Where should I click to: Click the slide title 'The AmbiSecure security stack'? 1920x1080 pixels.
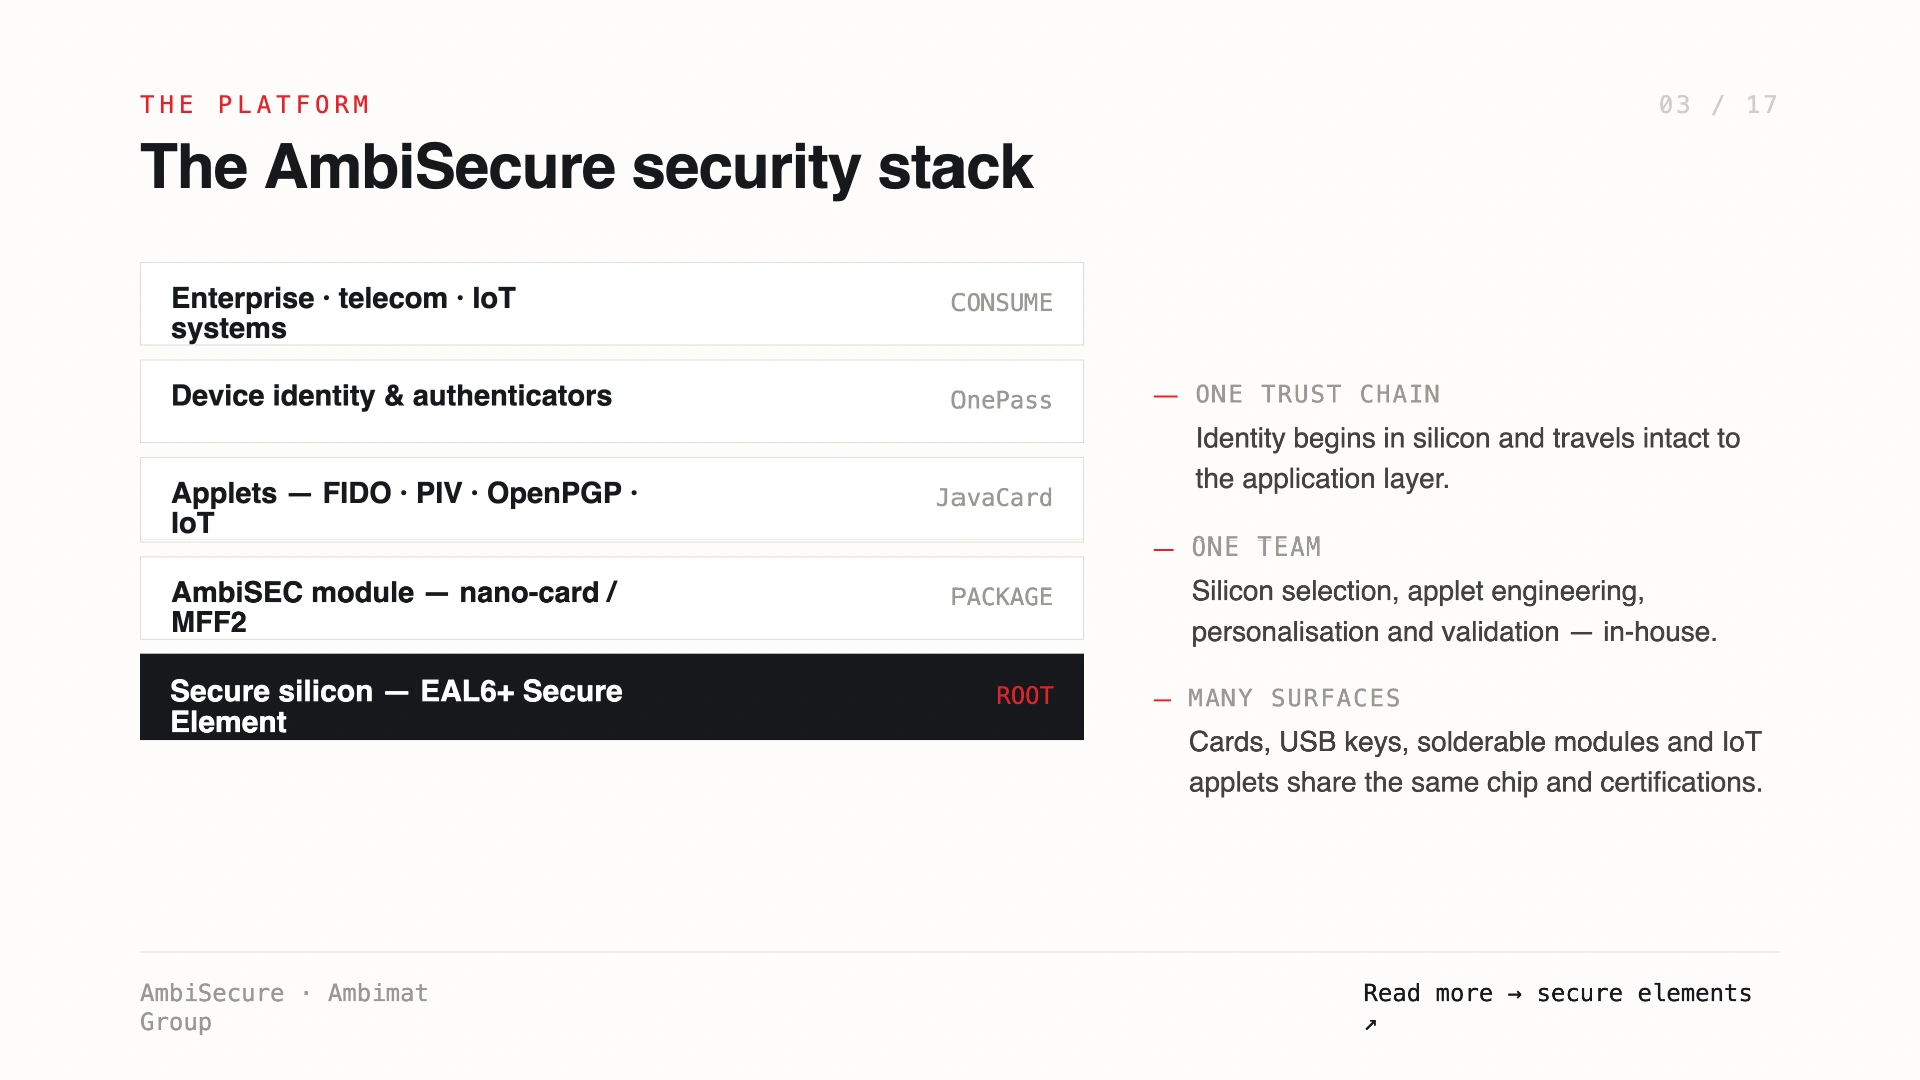(x=586, y=166)
